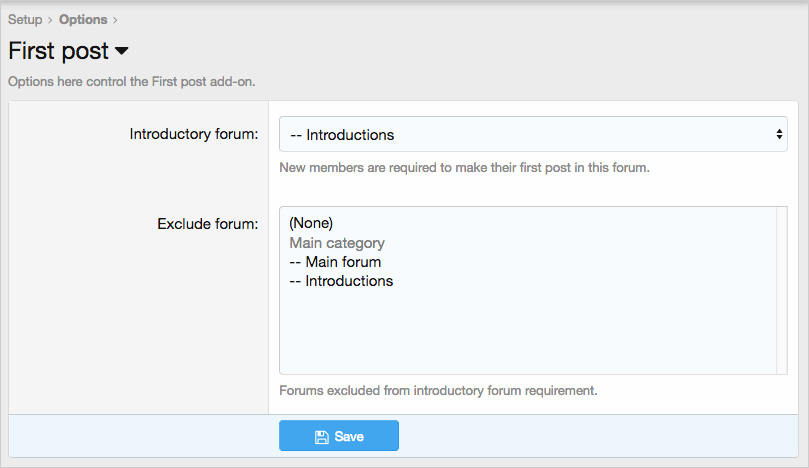
Task: Click the Exclude forum list scrollbar
Action: [782, 291]
